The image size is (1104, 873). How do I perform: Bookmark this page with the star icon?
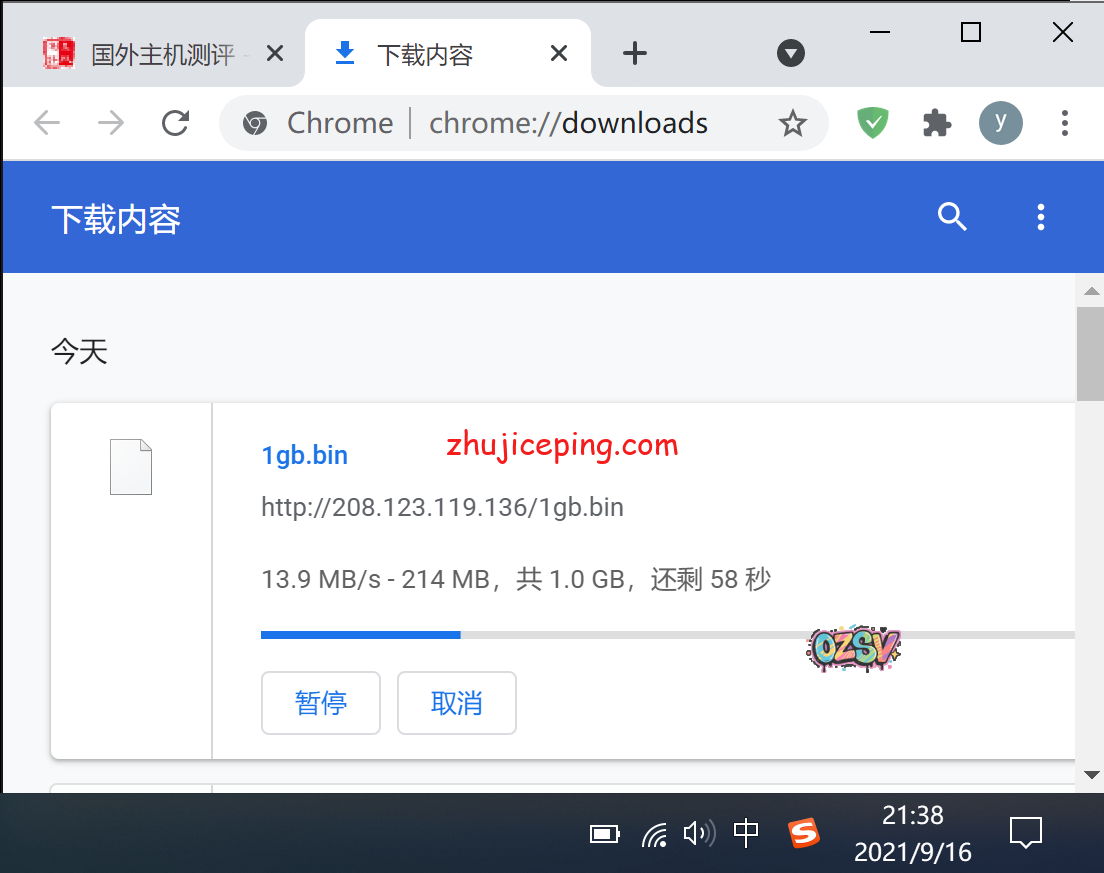click(x=792, y=123)
